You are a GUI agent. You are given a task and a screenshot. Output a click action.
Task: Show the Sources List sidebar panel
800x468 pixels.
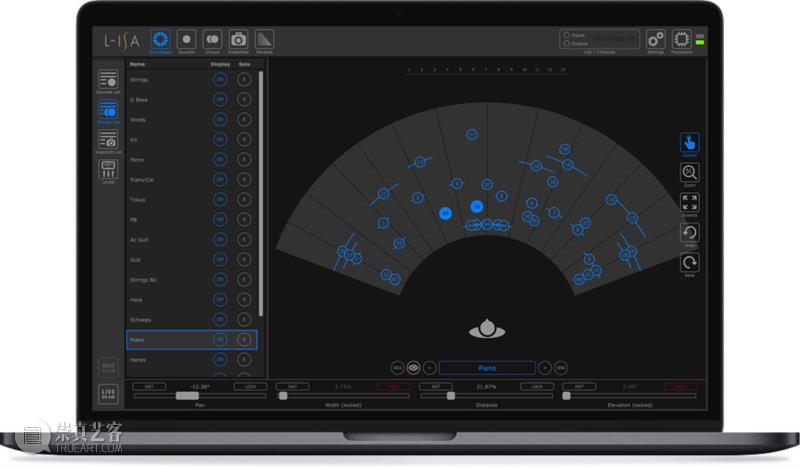[x=108, y=80]
